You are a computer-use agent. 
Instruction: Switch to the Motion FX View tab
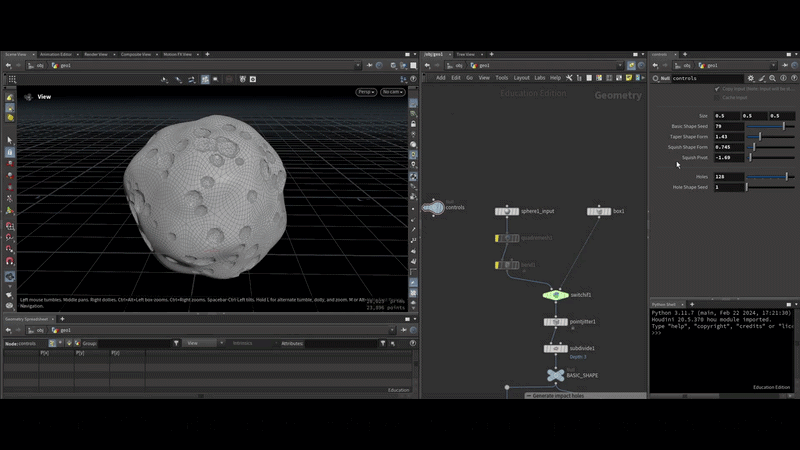178,54
